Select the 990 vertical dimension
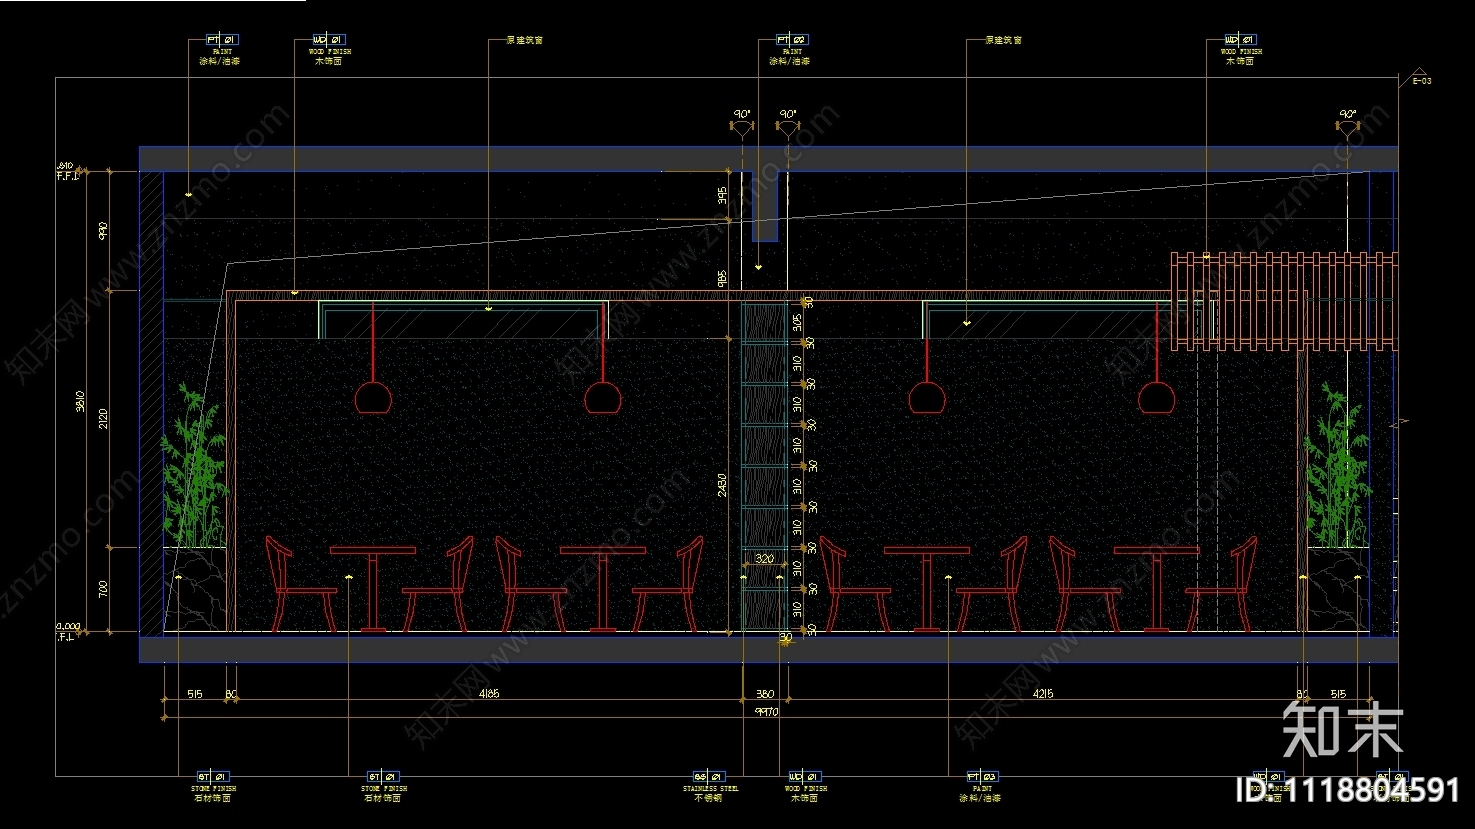The height and width of the screenshot is (829, 1475). (x=103, y=230)
